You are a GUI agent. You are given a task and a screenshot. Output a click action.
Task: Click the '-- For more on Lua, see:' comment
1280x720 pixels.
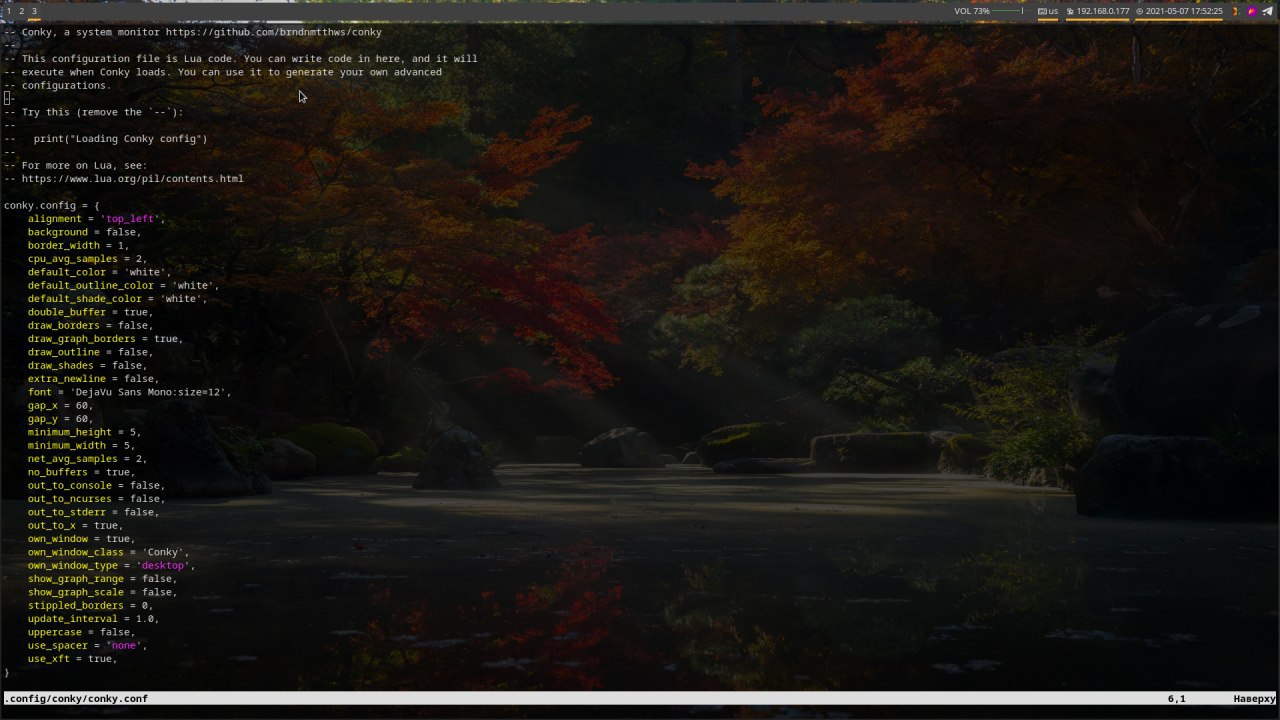click(x=75, y=165)
